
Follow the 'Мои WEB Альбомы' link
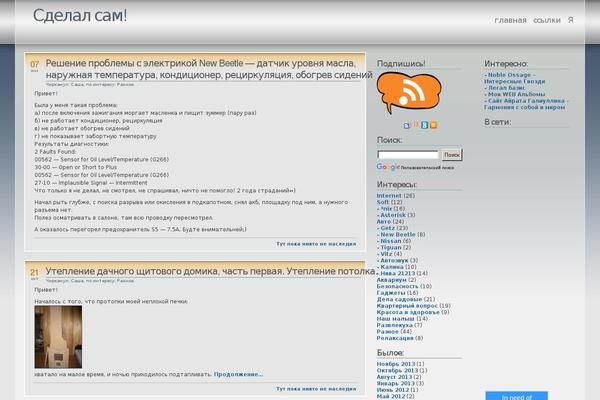click(516, 95)
